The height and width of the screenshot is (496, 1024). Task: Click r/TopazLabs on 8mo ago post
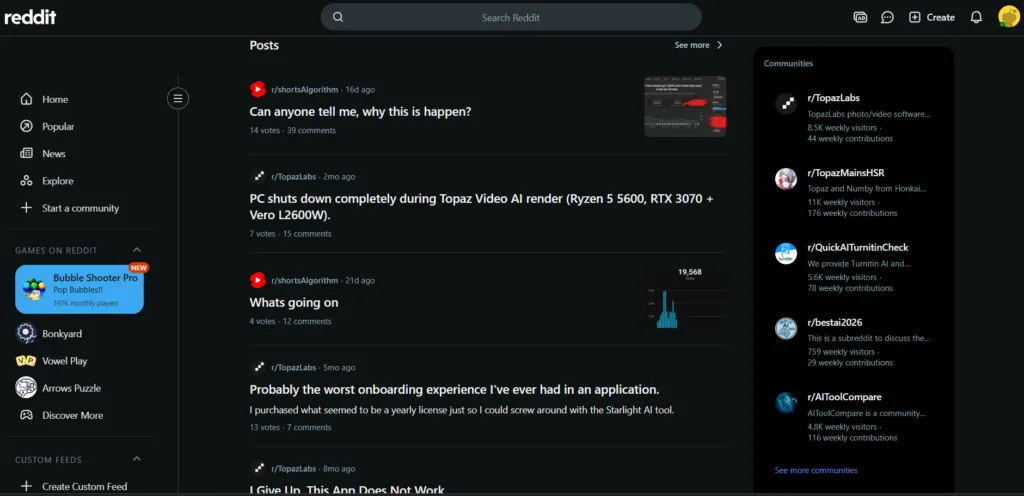(293, 469)
